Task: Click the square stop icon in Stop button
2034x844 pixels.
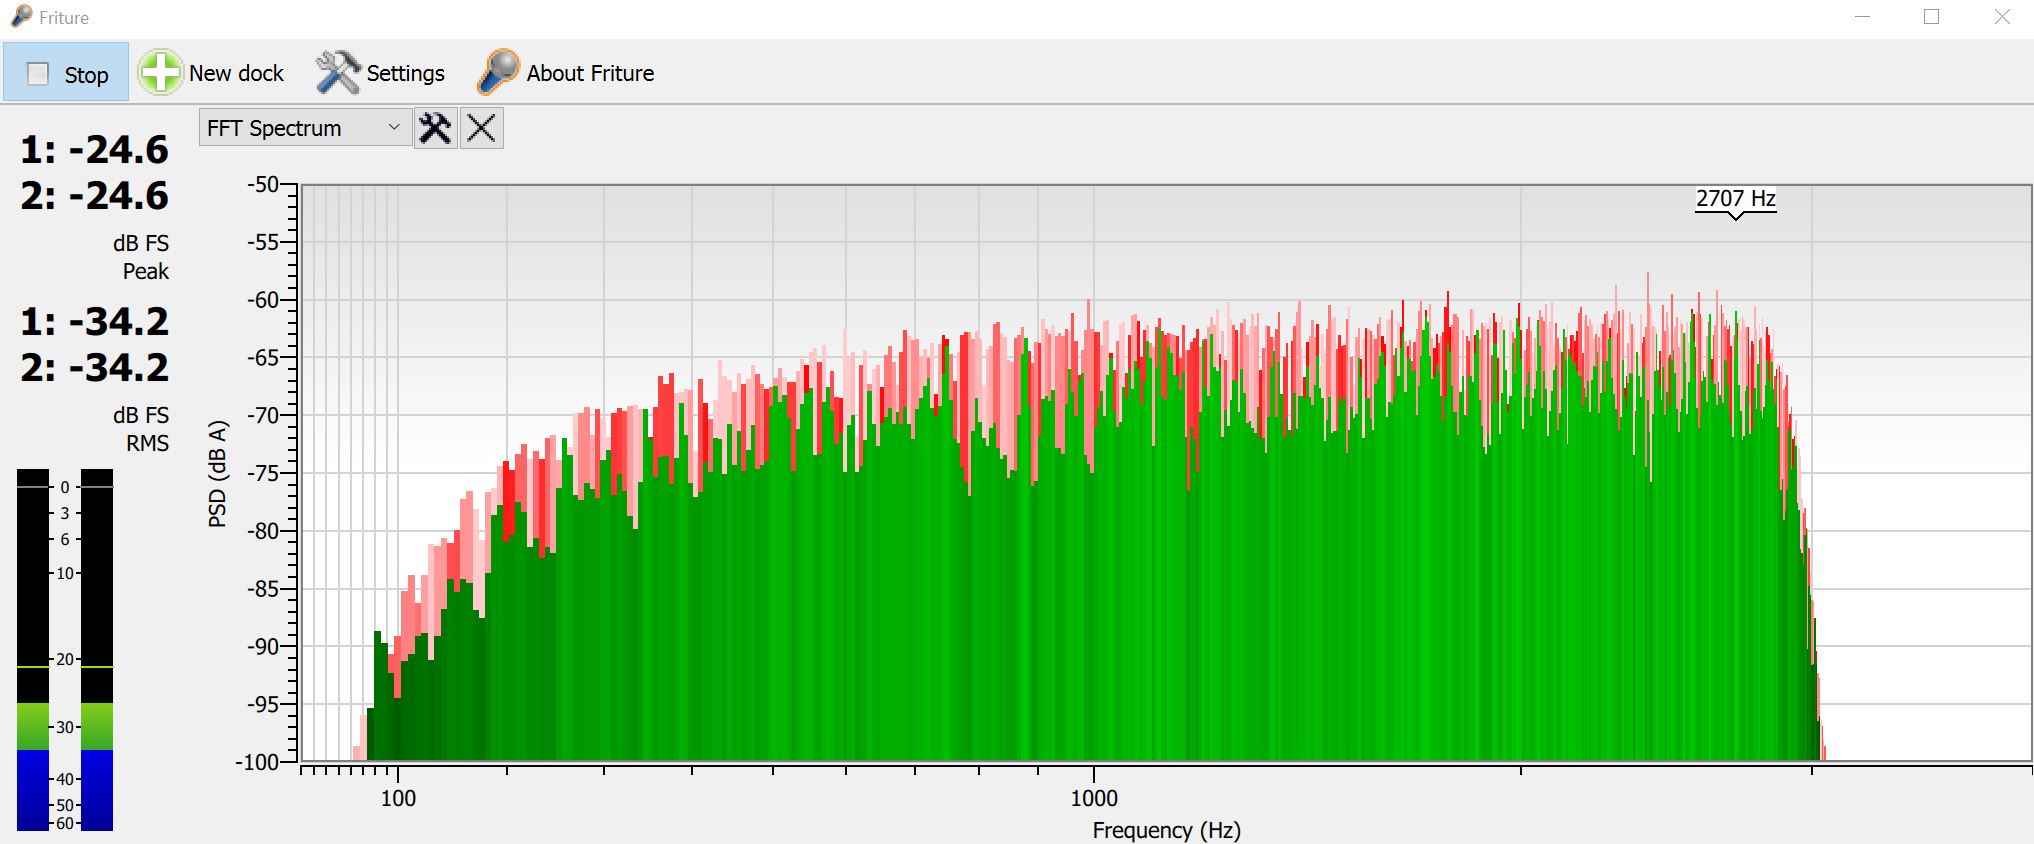Action: [38, 74]
